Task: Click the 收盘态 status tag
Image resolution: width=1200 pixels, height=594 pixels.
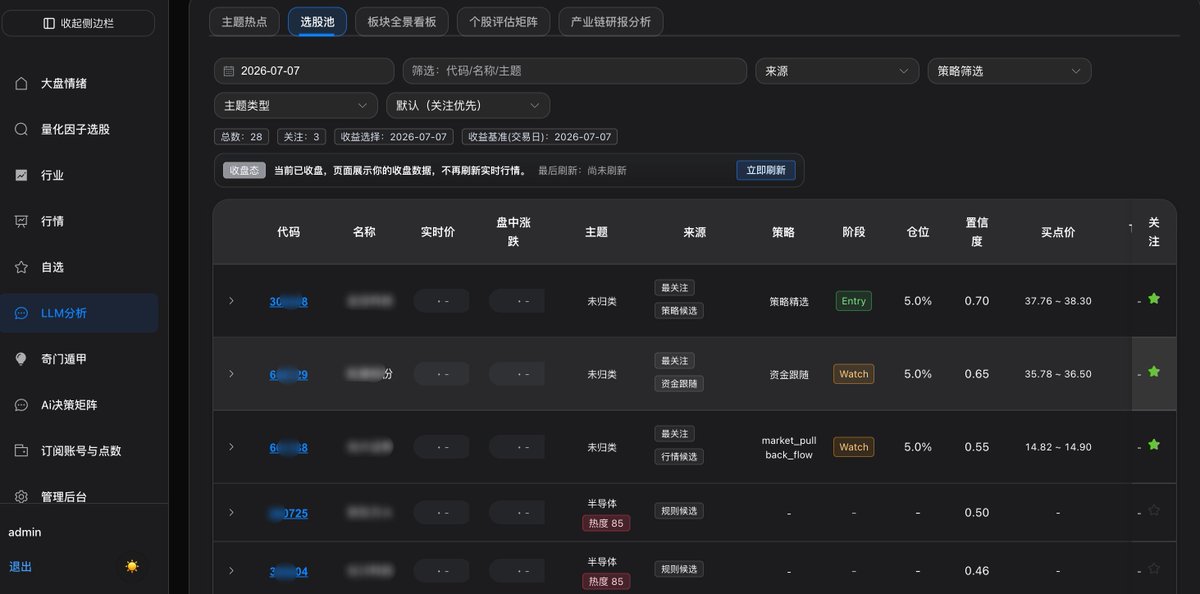Action: click(x=244, y=170)
